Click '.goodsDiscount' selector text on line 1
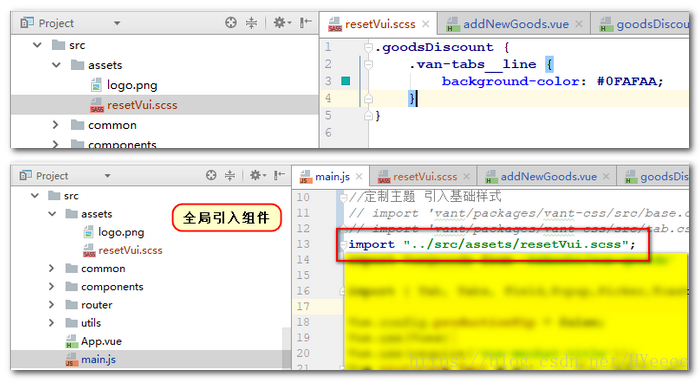 pos(434,47)
